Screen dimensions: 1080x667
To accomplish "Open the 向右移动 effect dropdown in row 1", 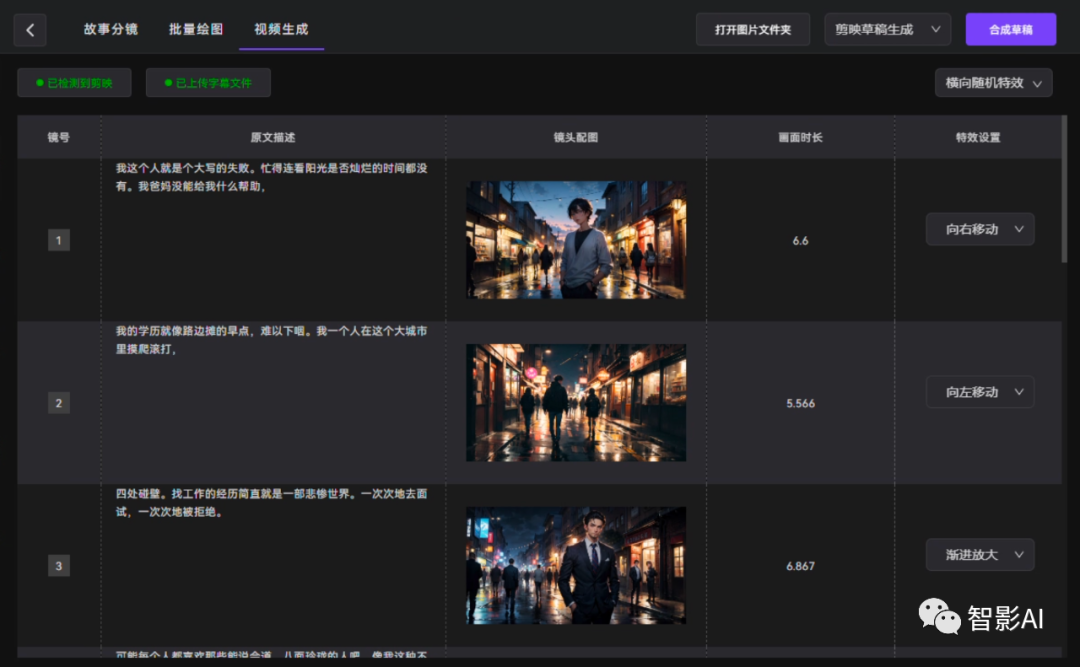I will (979, 229).
